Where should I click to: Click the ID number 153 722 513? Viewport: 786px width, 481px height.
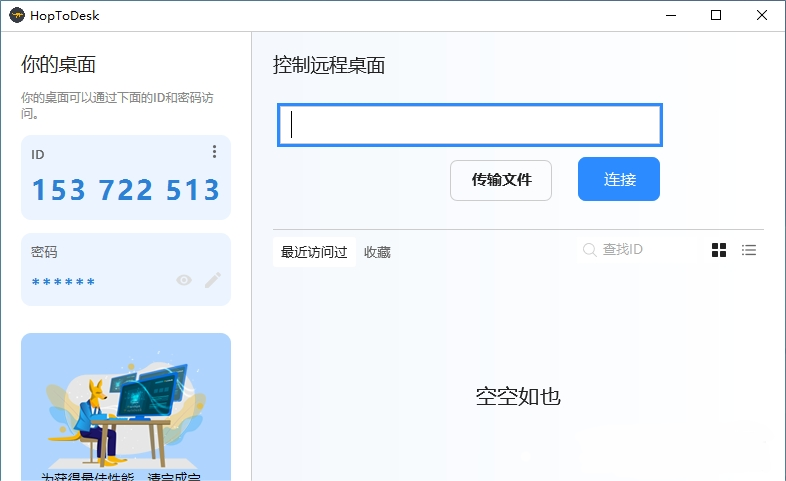pos(126,190)
